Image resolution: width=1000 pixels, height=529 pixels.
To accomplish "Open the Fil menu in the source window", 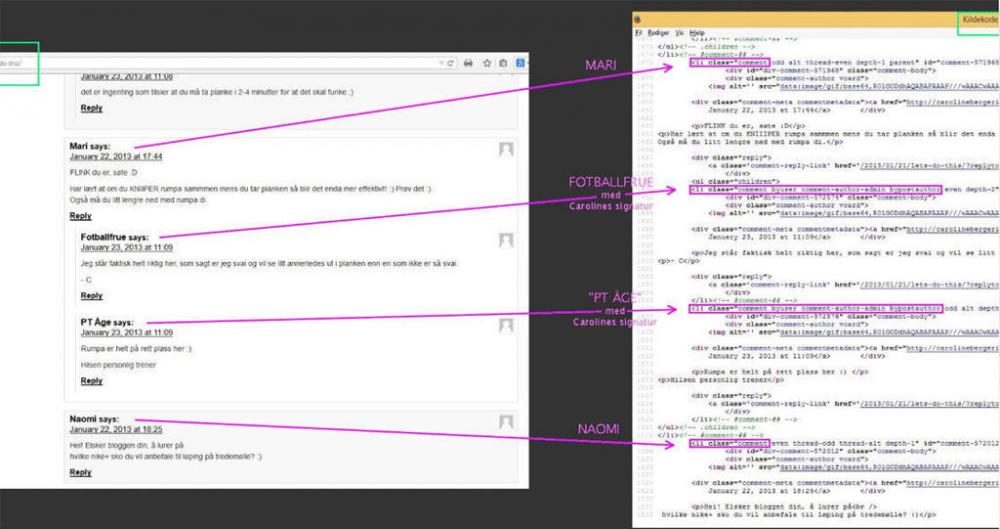I will tap(638, 33).
